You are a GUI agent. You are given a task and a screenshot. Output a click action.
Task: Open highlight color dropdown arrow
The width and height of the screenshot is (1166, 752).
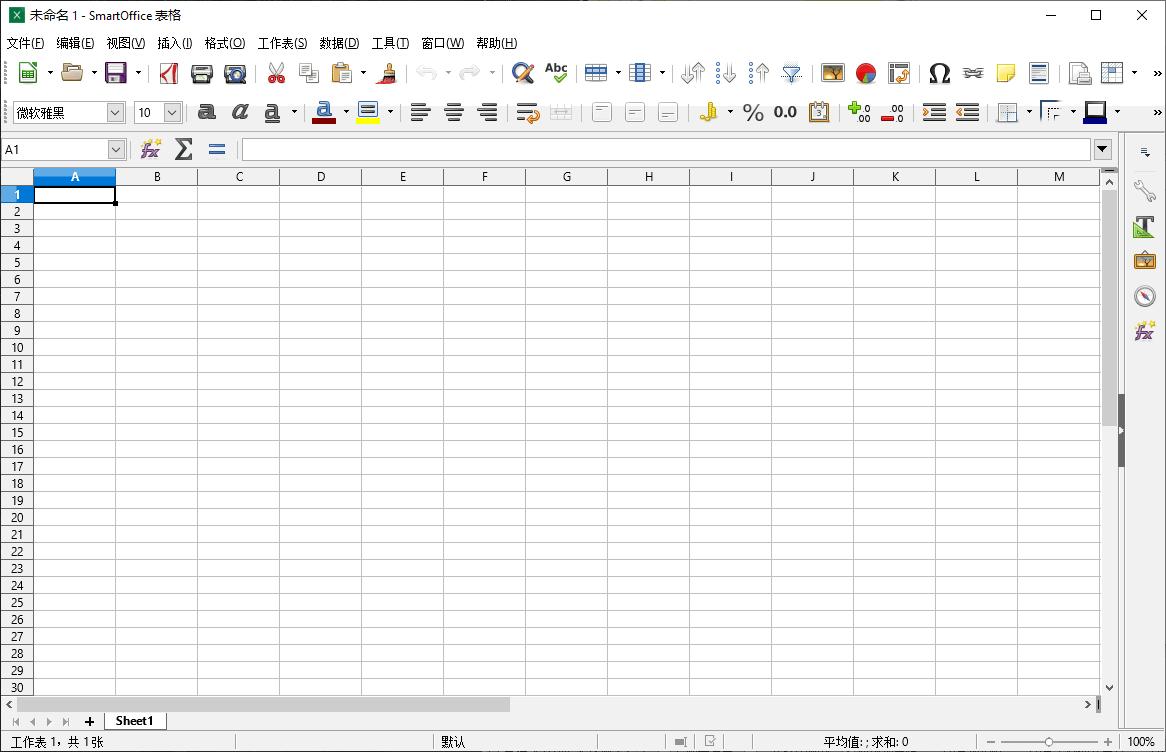pos(390,112)
